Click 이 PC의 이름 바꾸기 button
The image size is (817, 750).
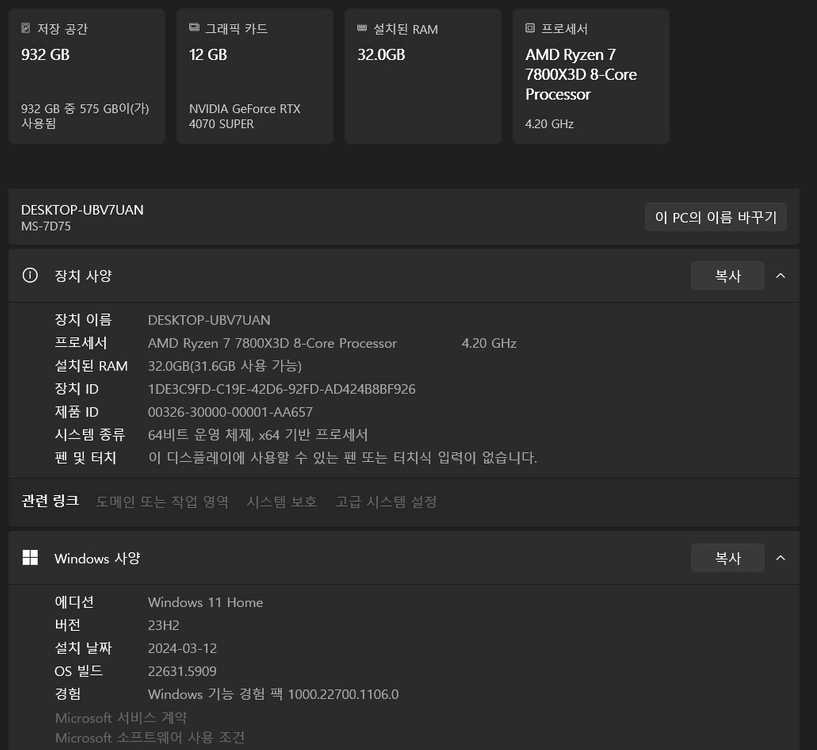pos(715,217)
